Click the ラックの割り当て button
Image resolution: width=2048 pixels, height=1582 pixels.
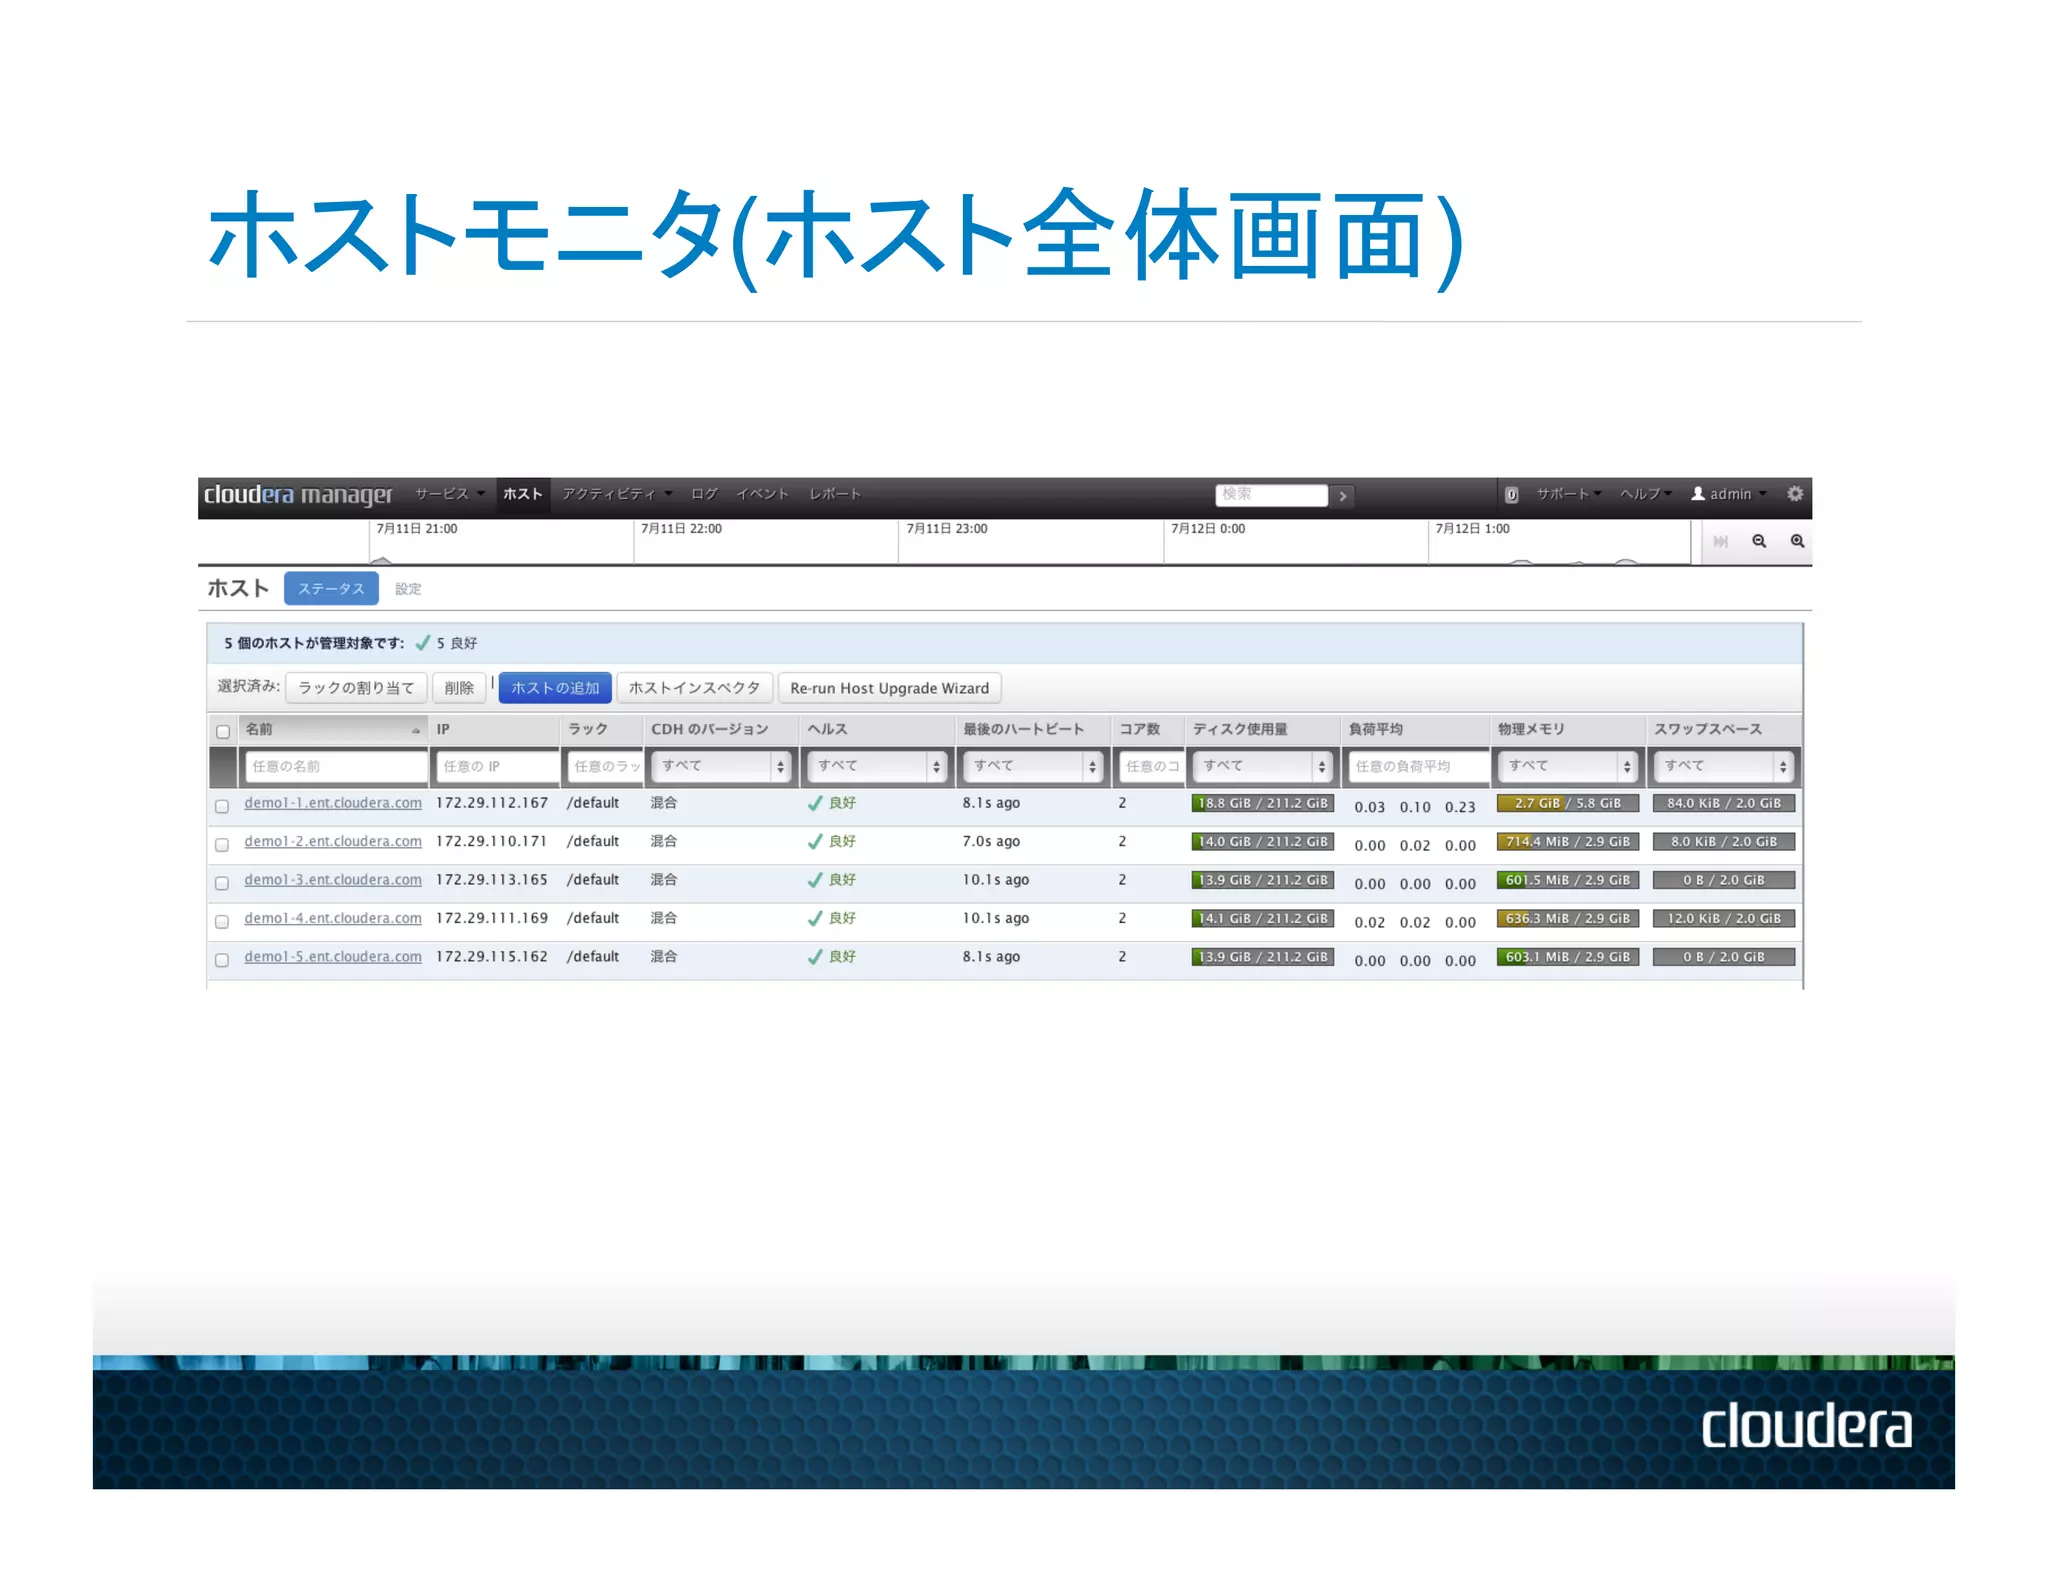(x=356, y=688)
